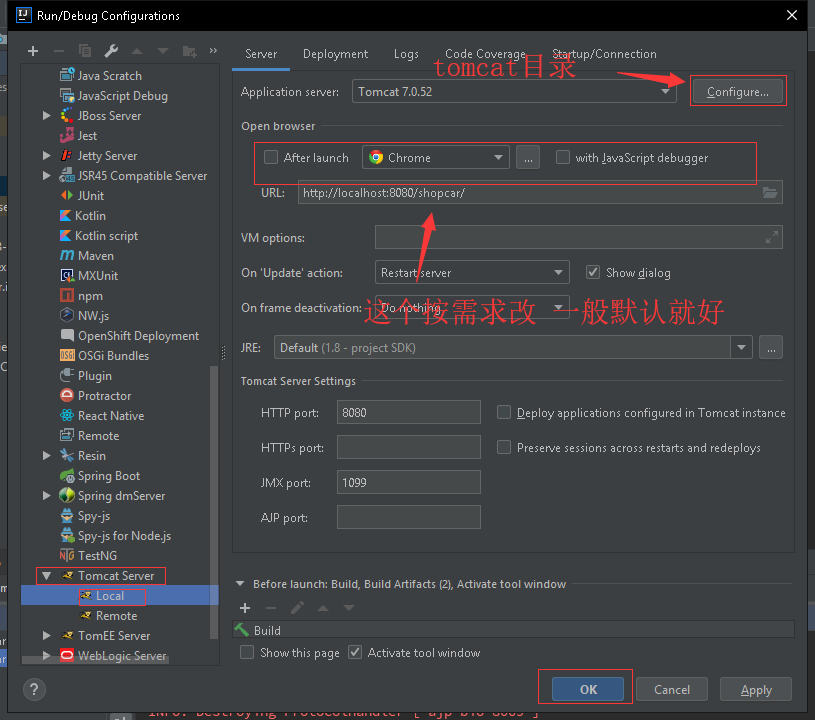This screenshot has height=720, width=815.
Task: Check Deploy applications configured in Tomcat instance
Action: coord(504,413)
